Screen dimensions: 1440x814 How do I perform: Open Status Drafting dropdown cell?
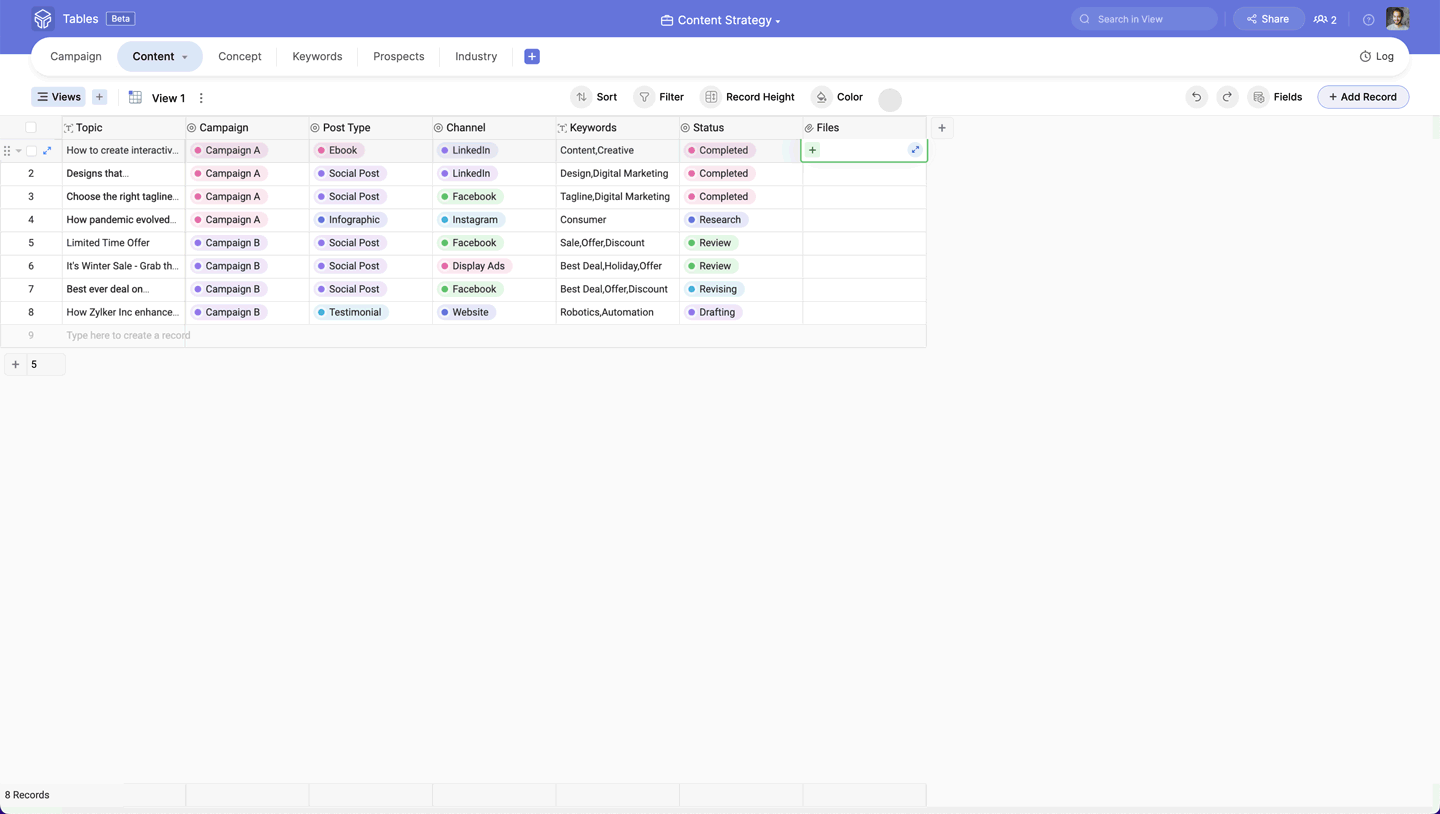coord(741,312)
